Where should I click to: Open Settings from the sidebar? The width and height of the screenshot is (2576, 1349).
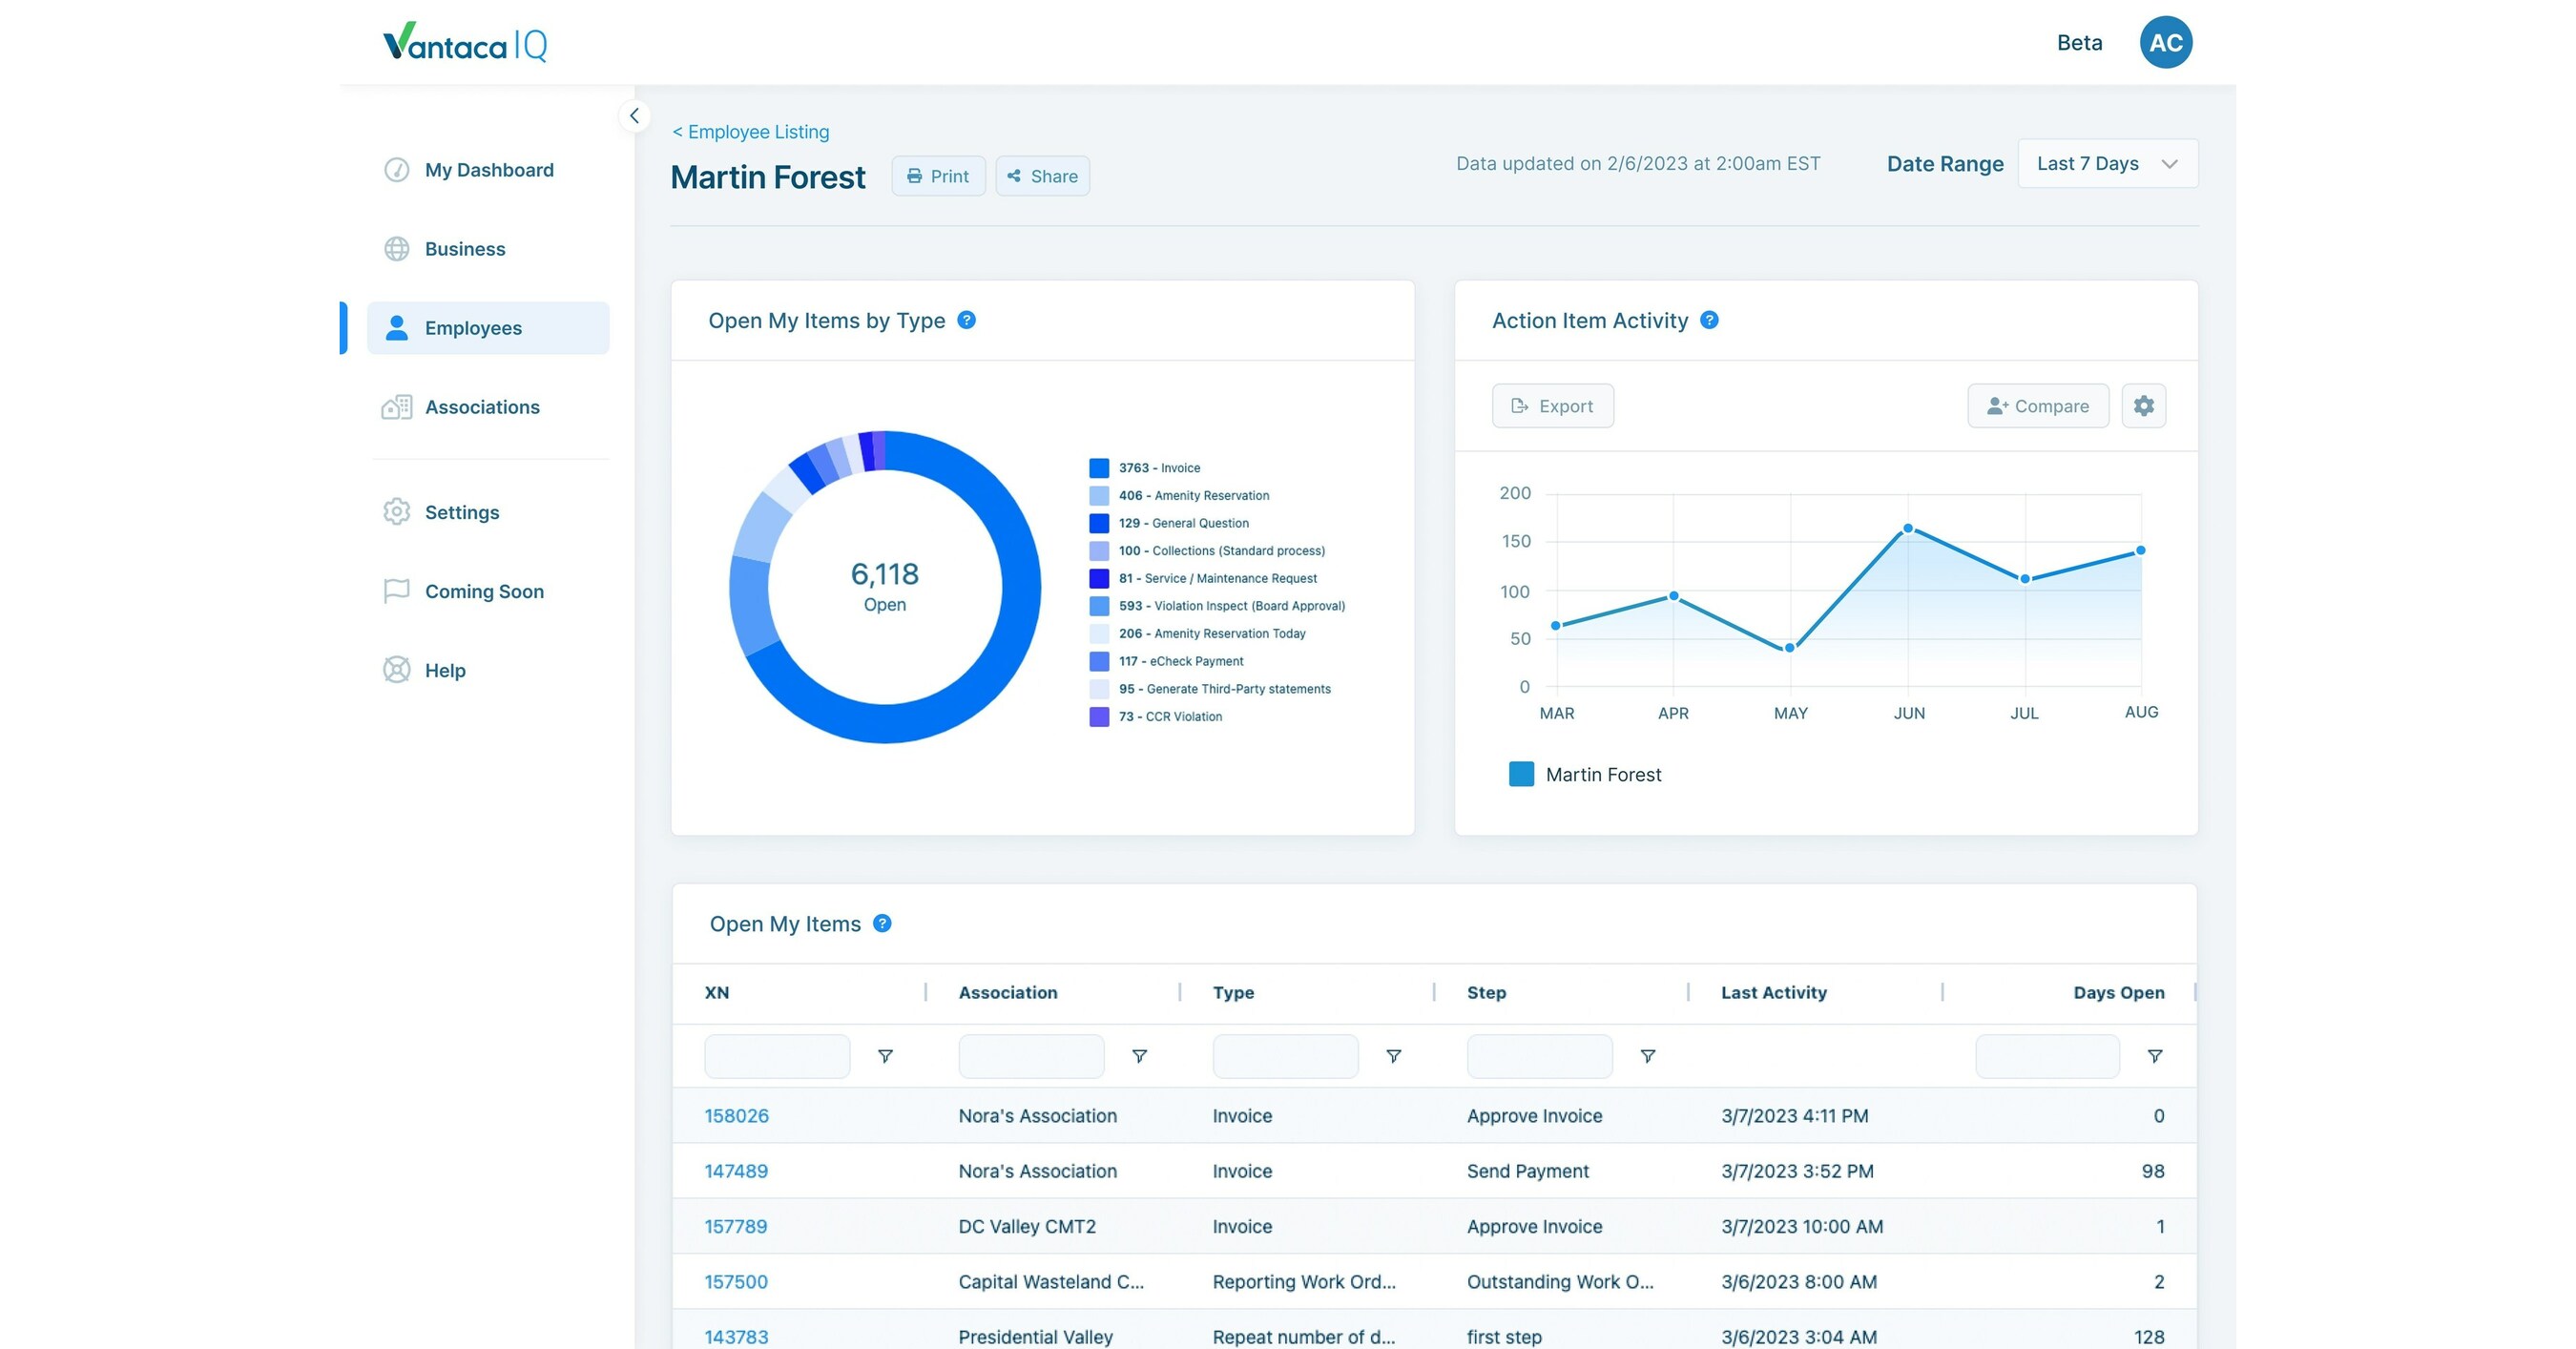click(461, 512)
